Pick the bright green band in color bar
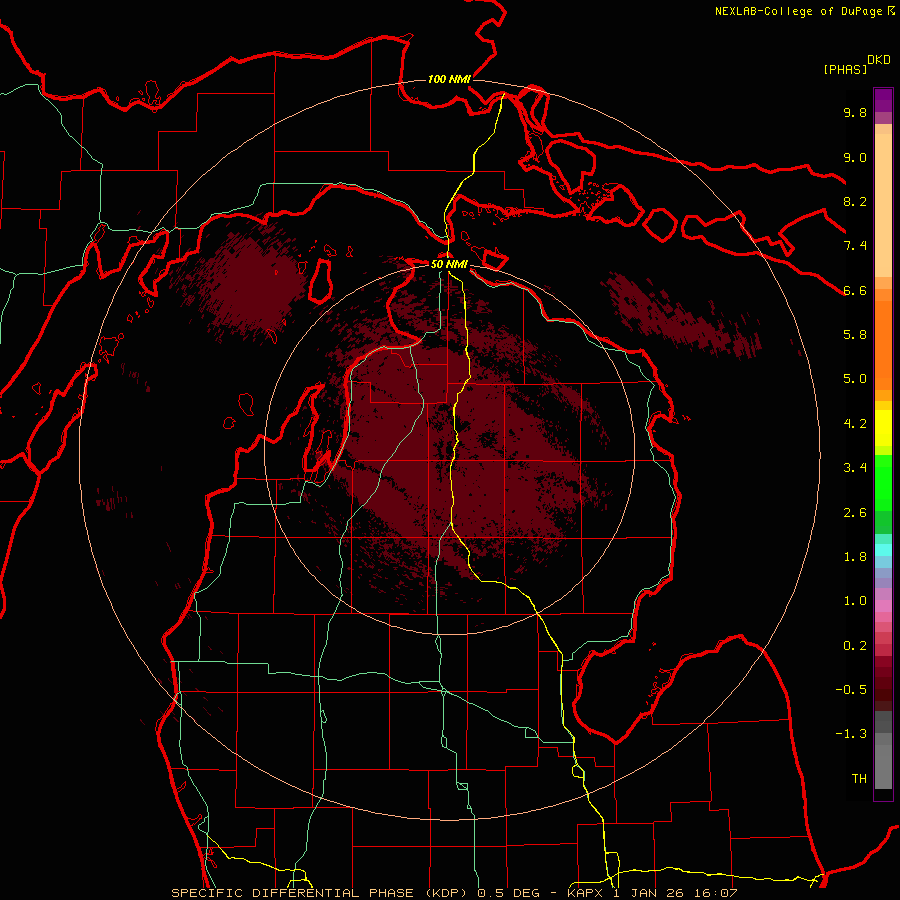900x900 pixels. (x=883, y=484)
